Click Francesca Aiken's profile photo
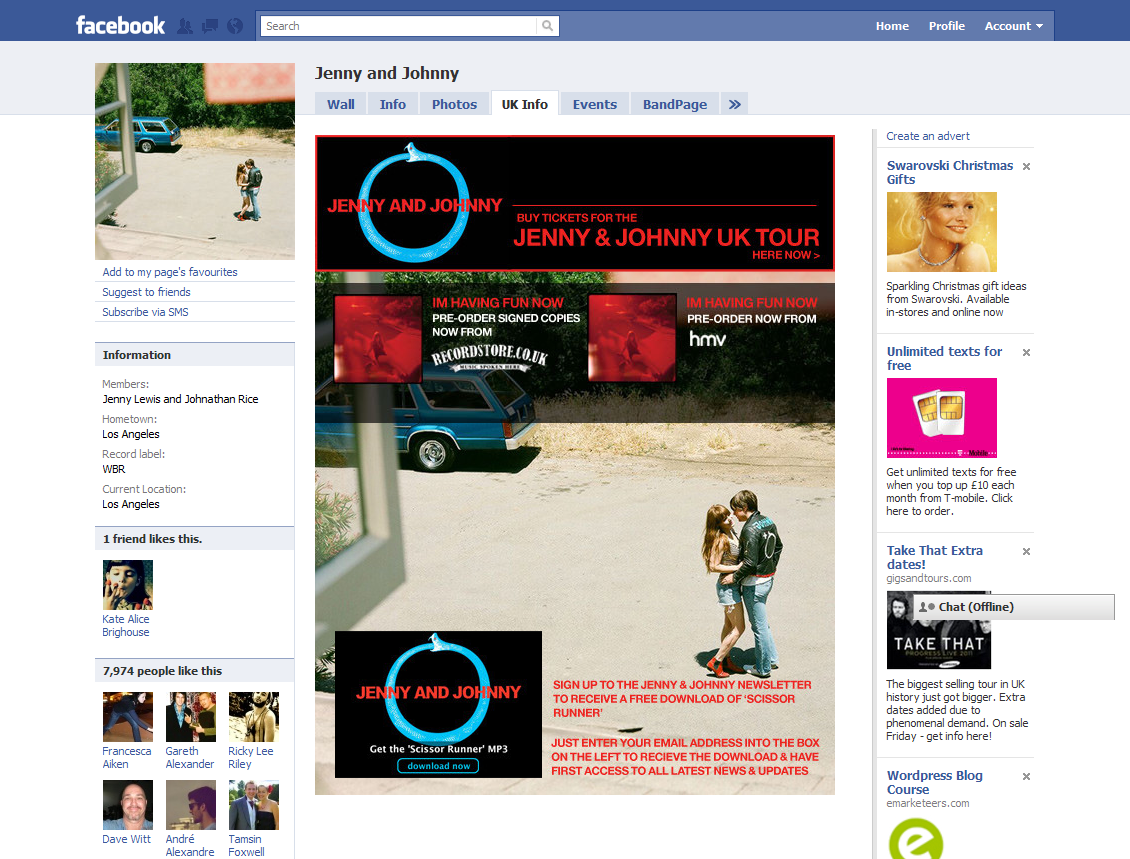 click(128, 717)
